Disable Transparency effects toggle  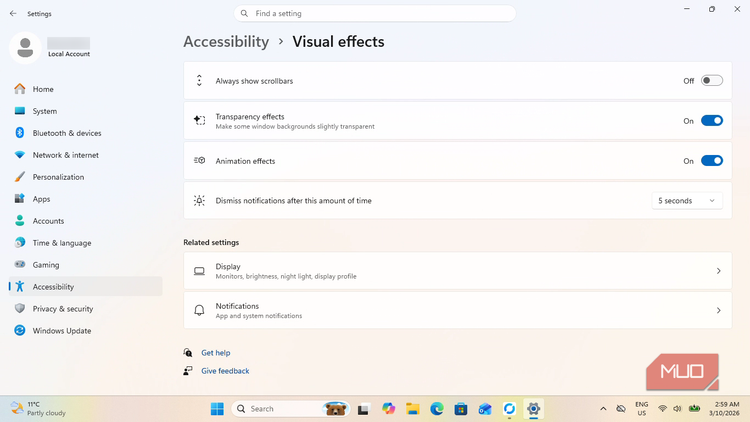tap(712, 121)
